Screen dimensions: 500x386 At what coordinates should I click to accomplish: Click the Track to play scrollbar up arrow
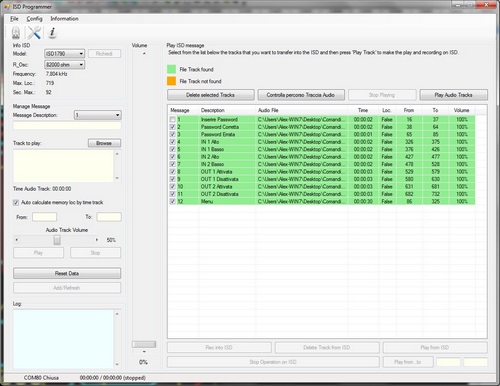tap(117, 154)
